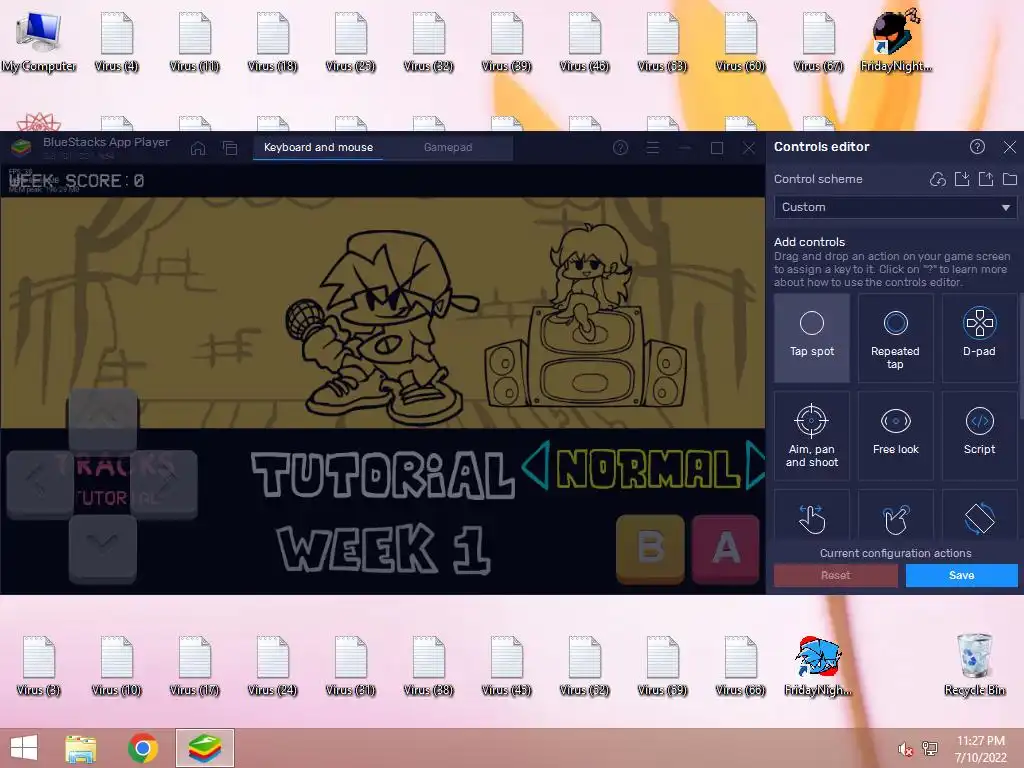This screenshot has height=768, width=1024.
Task: Select the Free look control
Action: [x=895, y=436]
